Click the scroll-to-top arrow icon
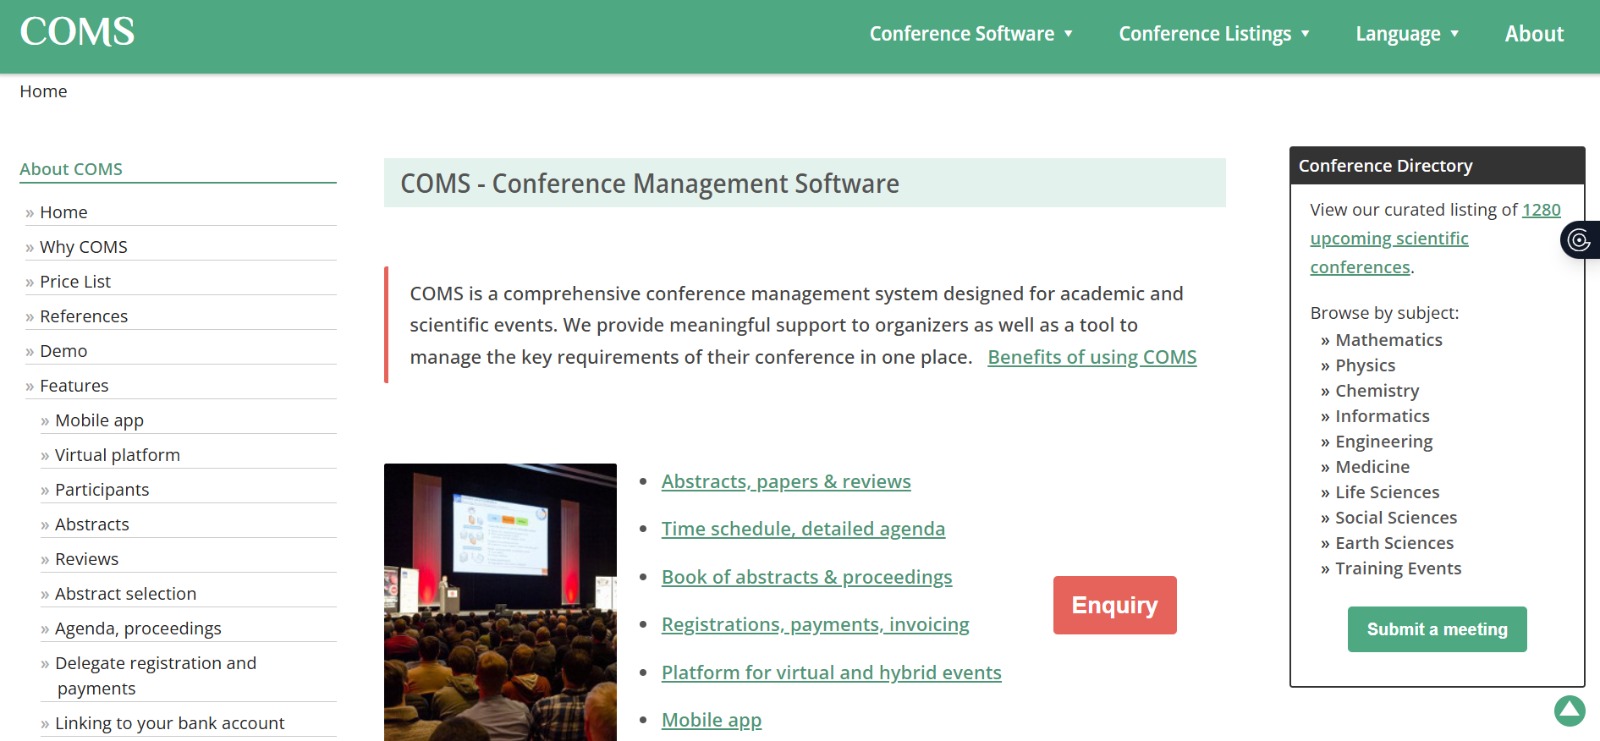 [x=1569, y=710]
